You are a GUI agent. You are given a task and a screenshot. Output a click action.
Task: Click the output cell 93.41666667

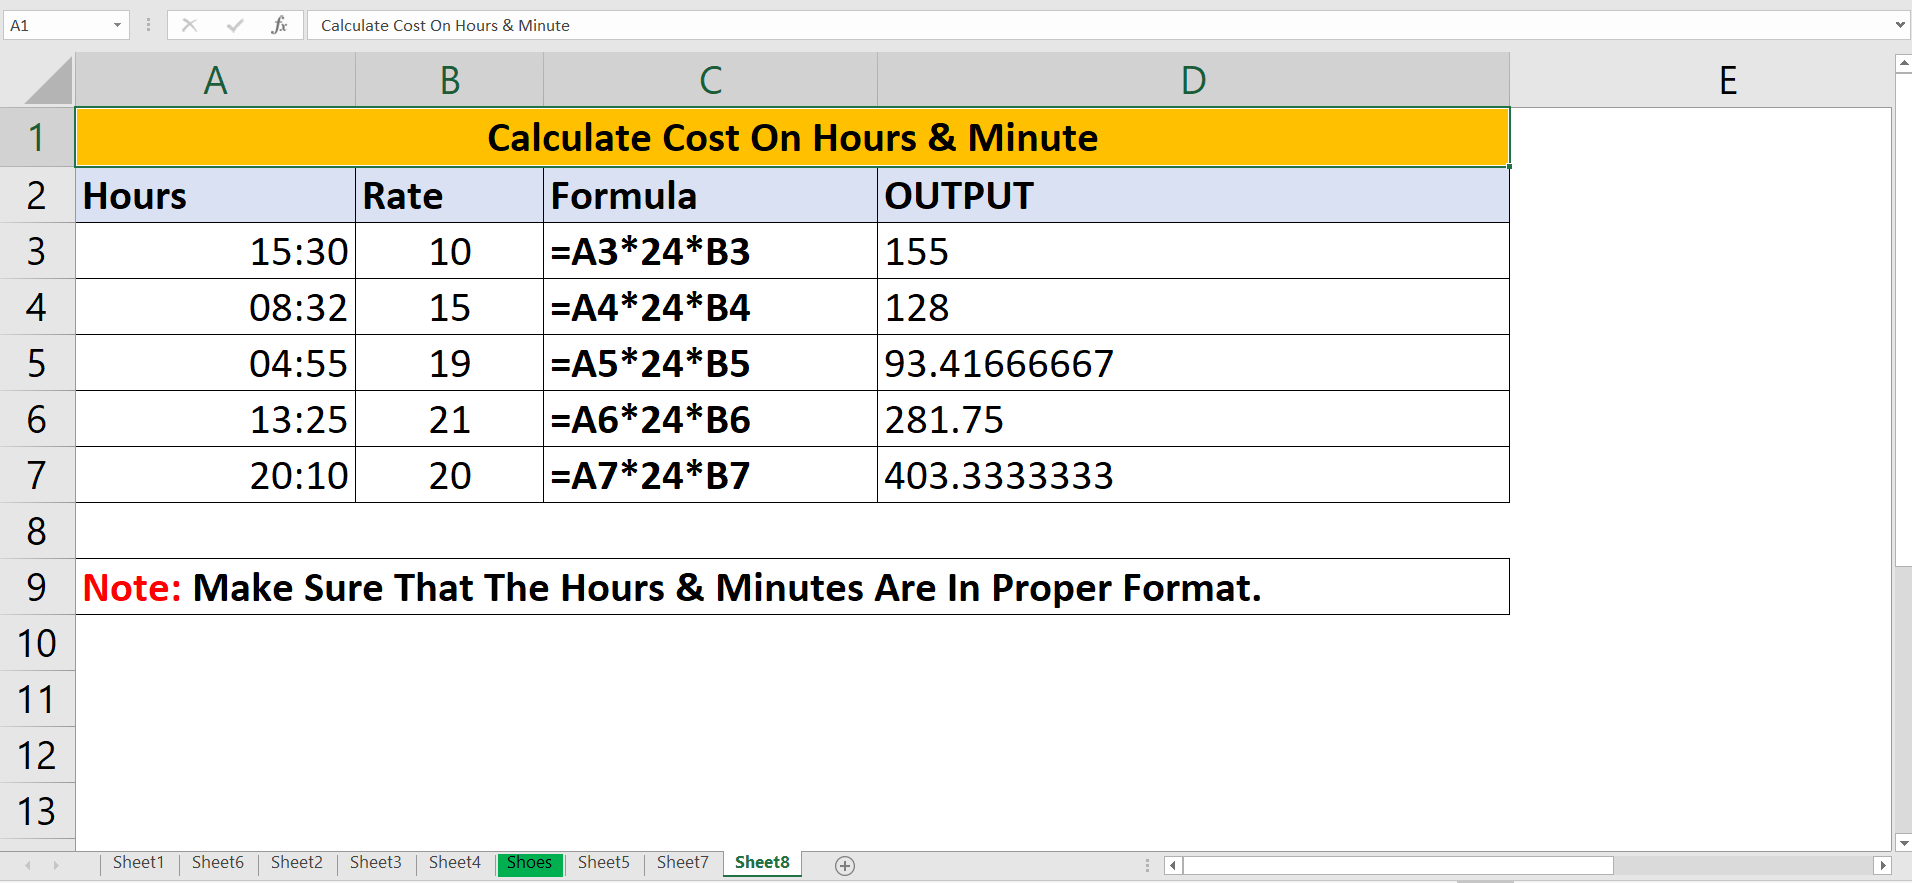(1193, 363)
